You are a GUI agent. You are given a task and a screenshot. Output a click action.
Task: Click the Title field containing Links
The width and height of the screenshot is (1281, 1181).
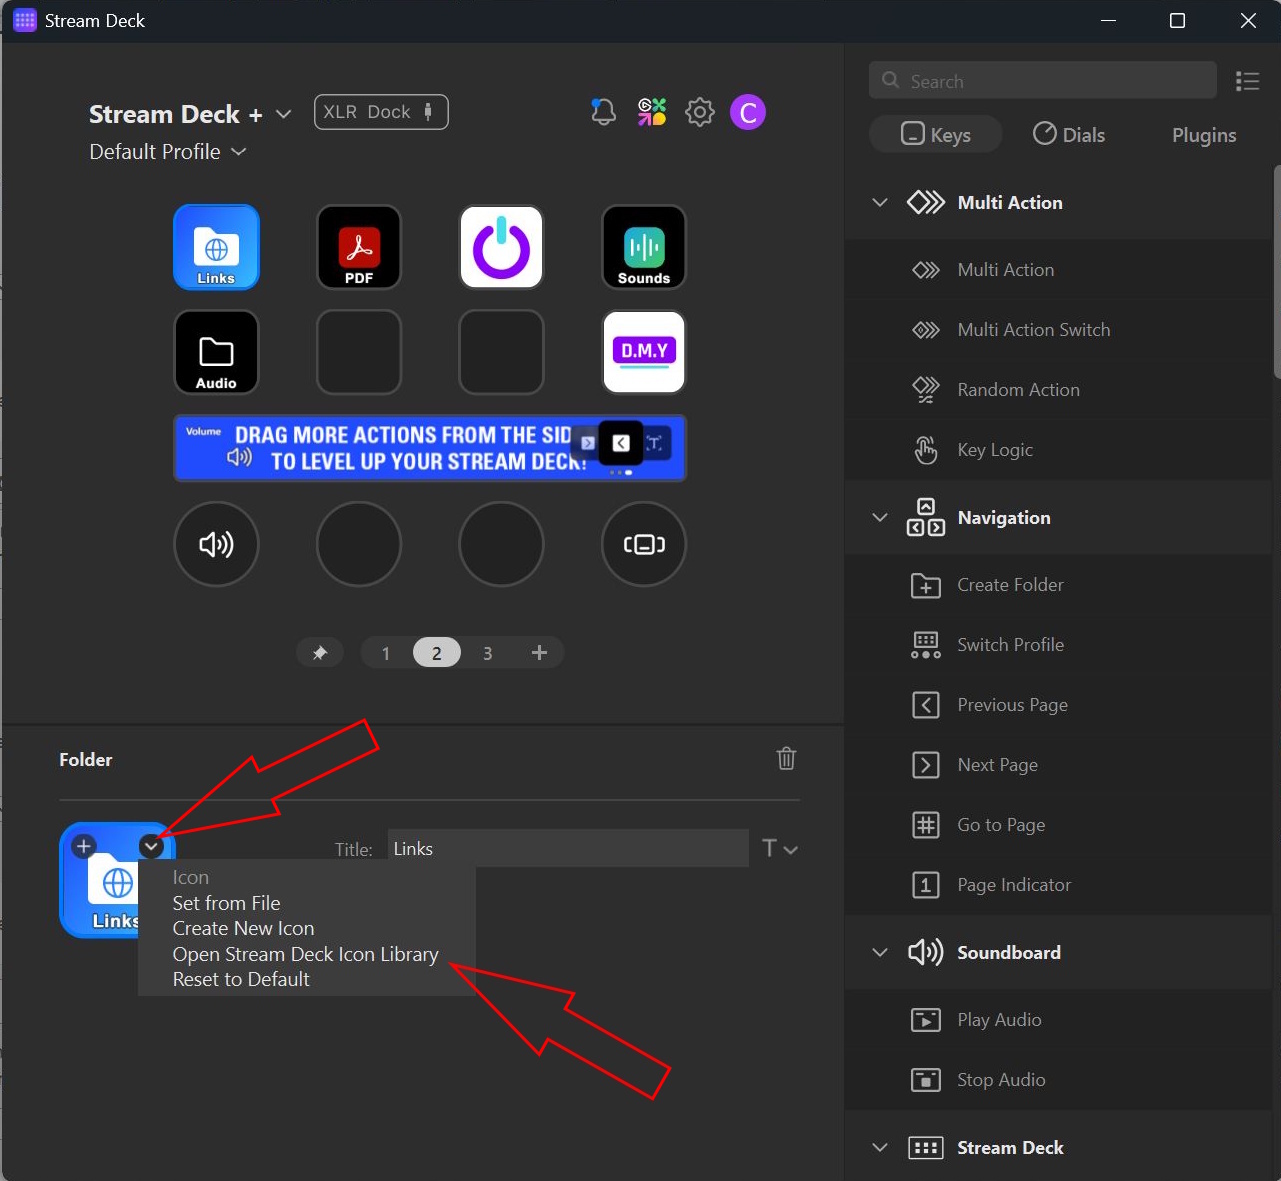pos(568,849)
